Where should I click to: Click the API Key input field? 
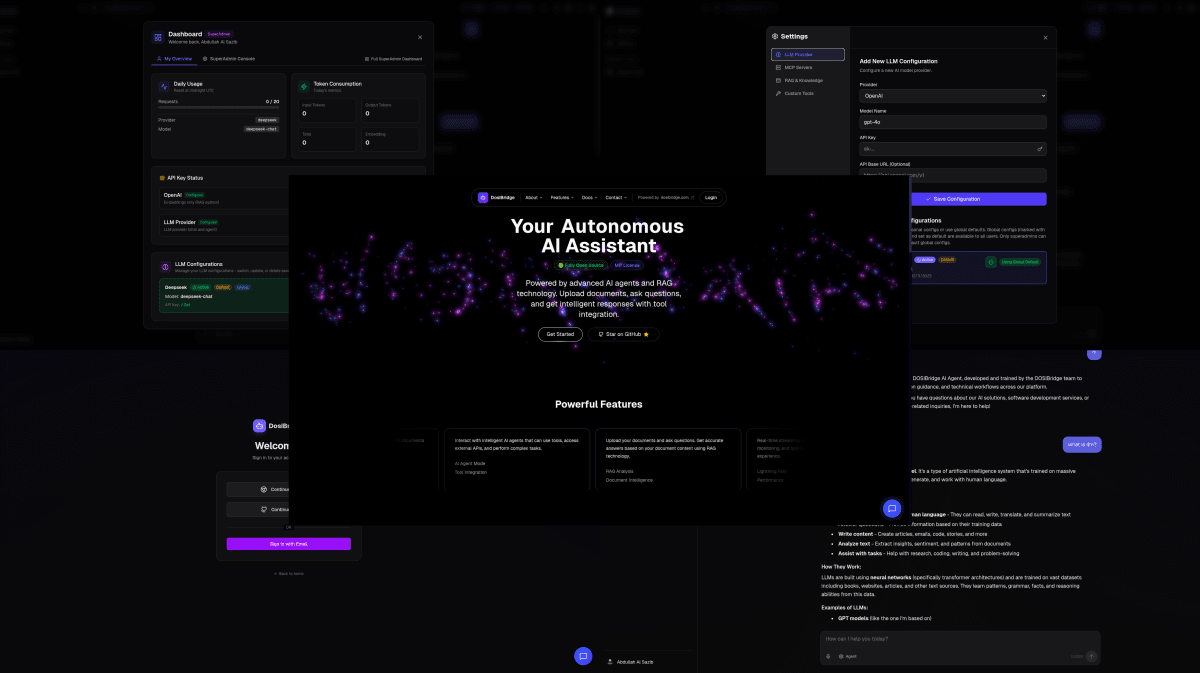pyautogui.click(x=953, y=148)
